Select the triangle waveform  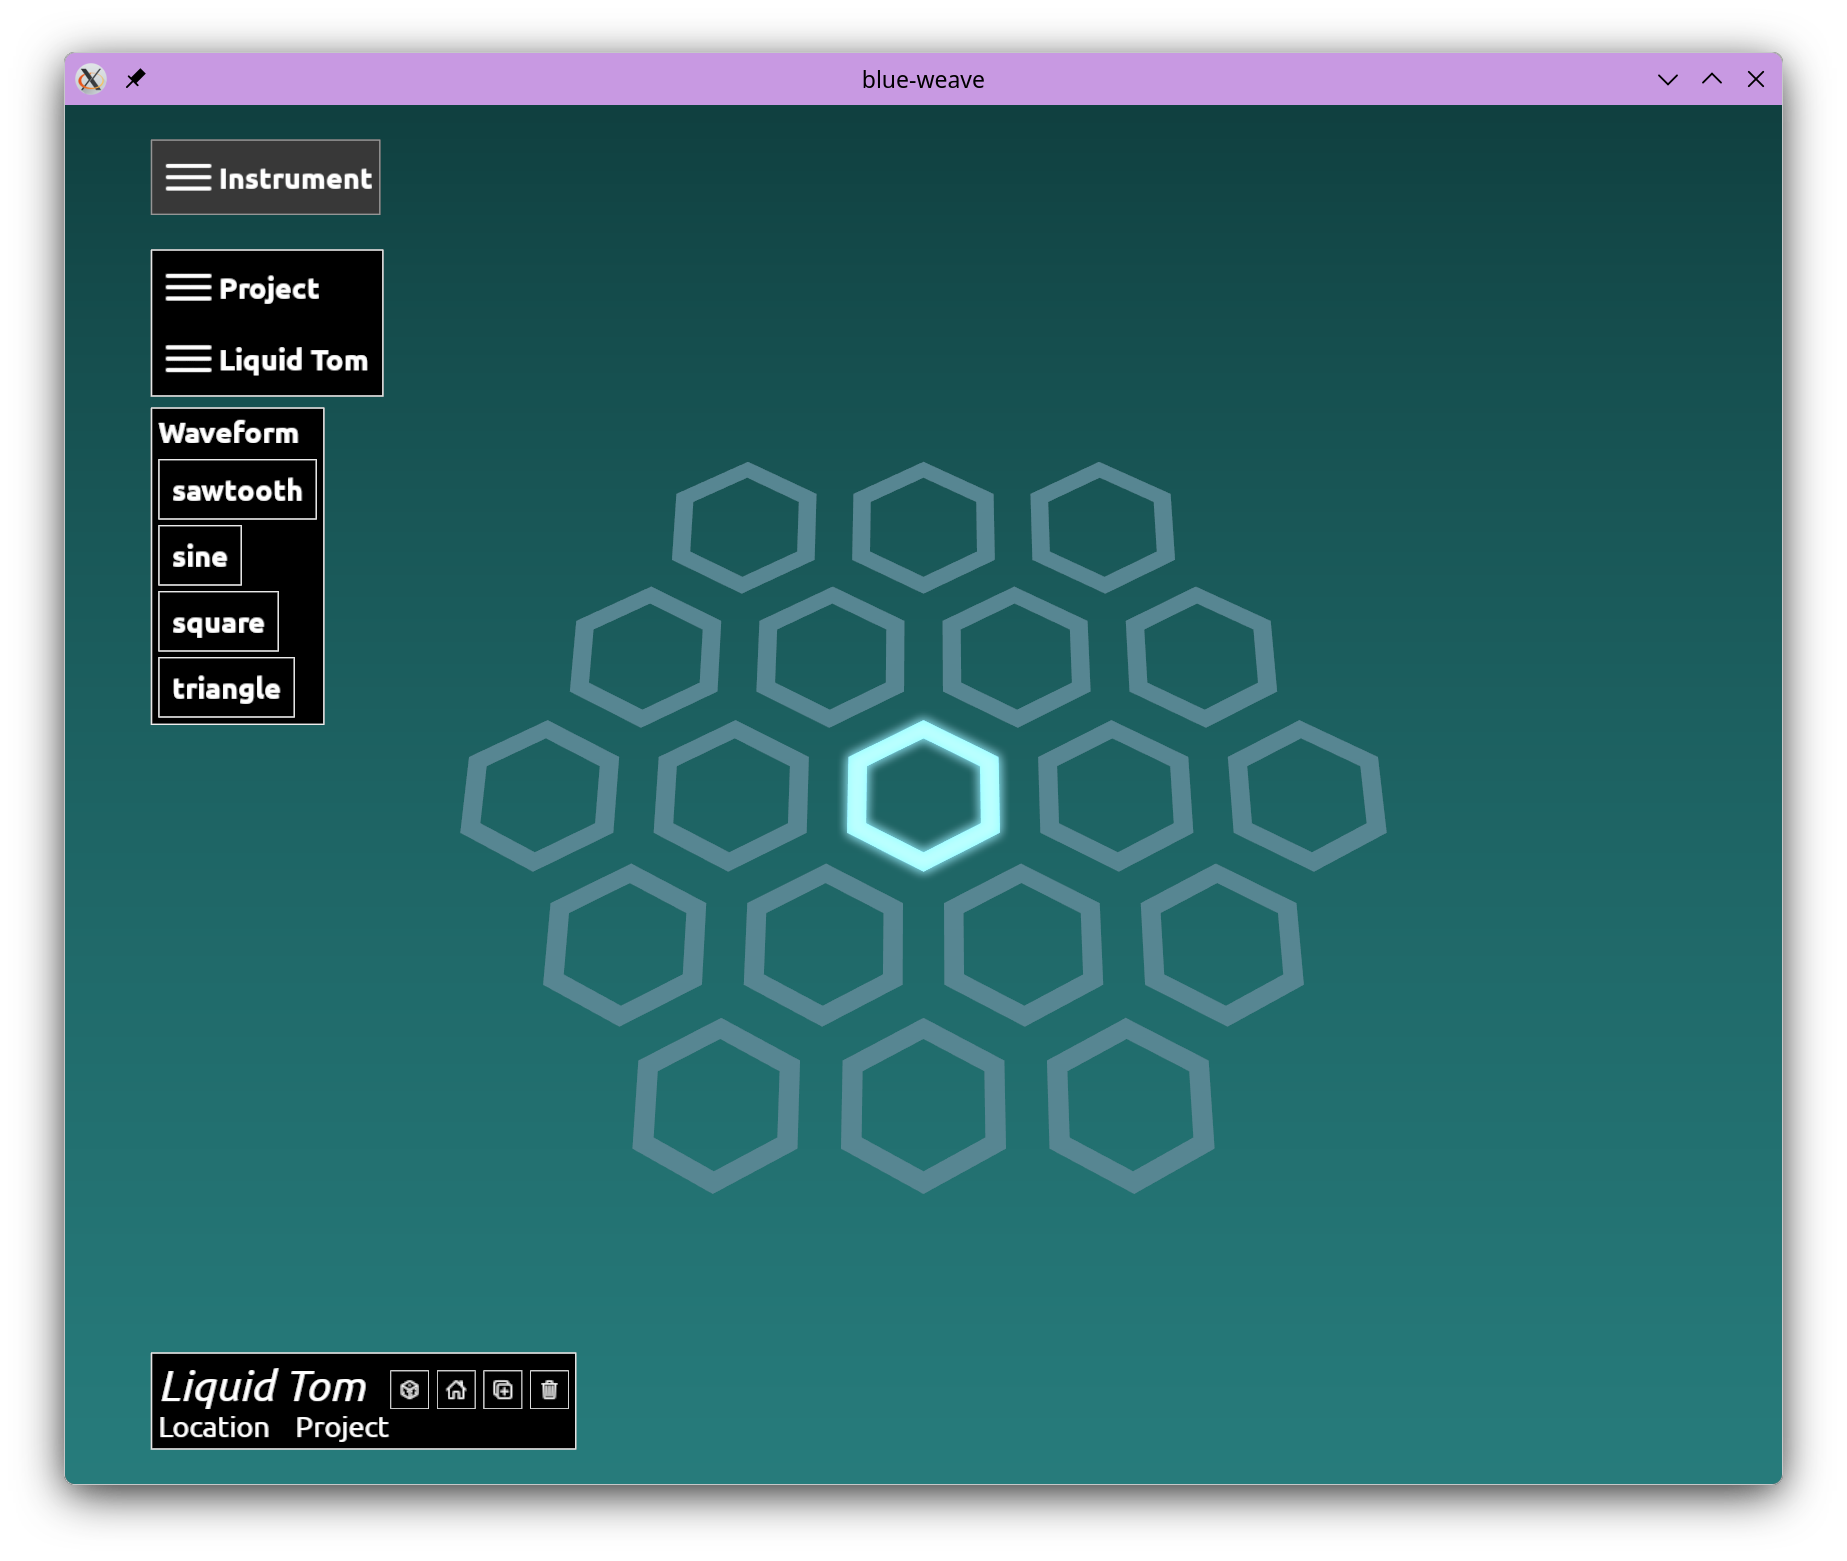click(226, 688)
